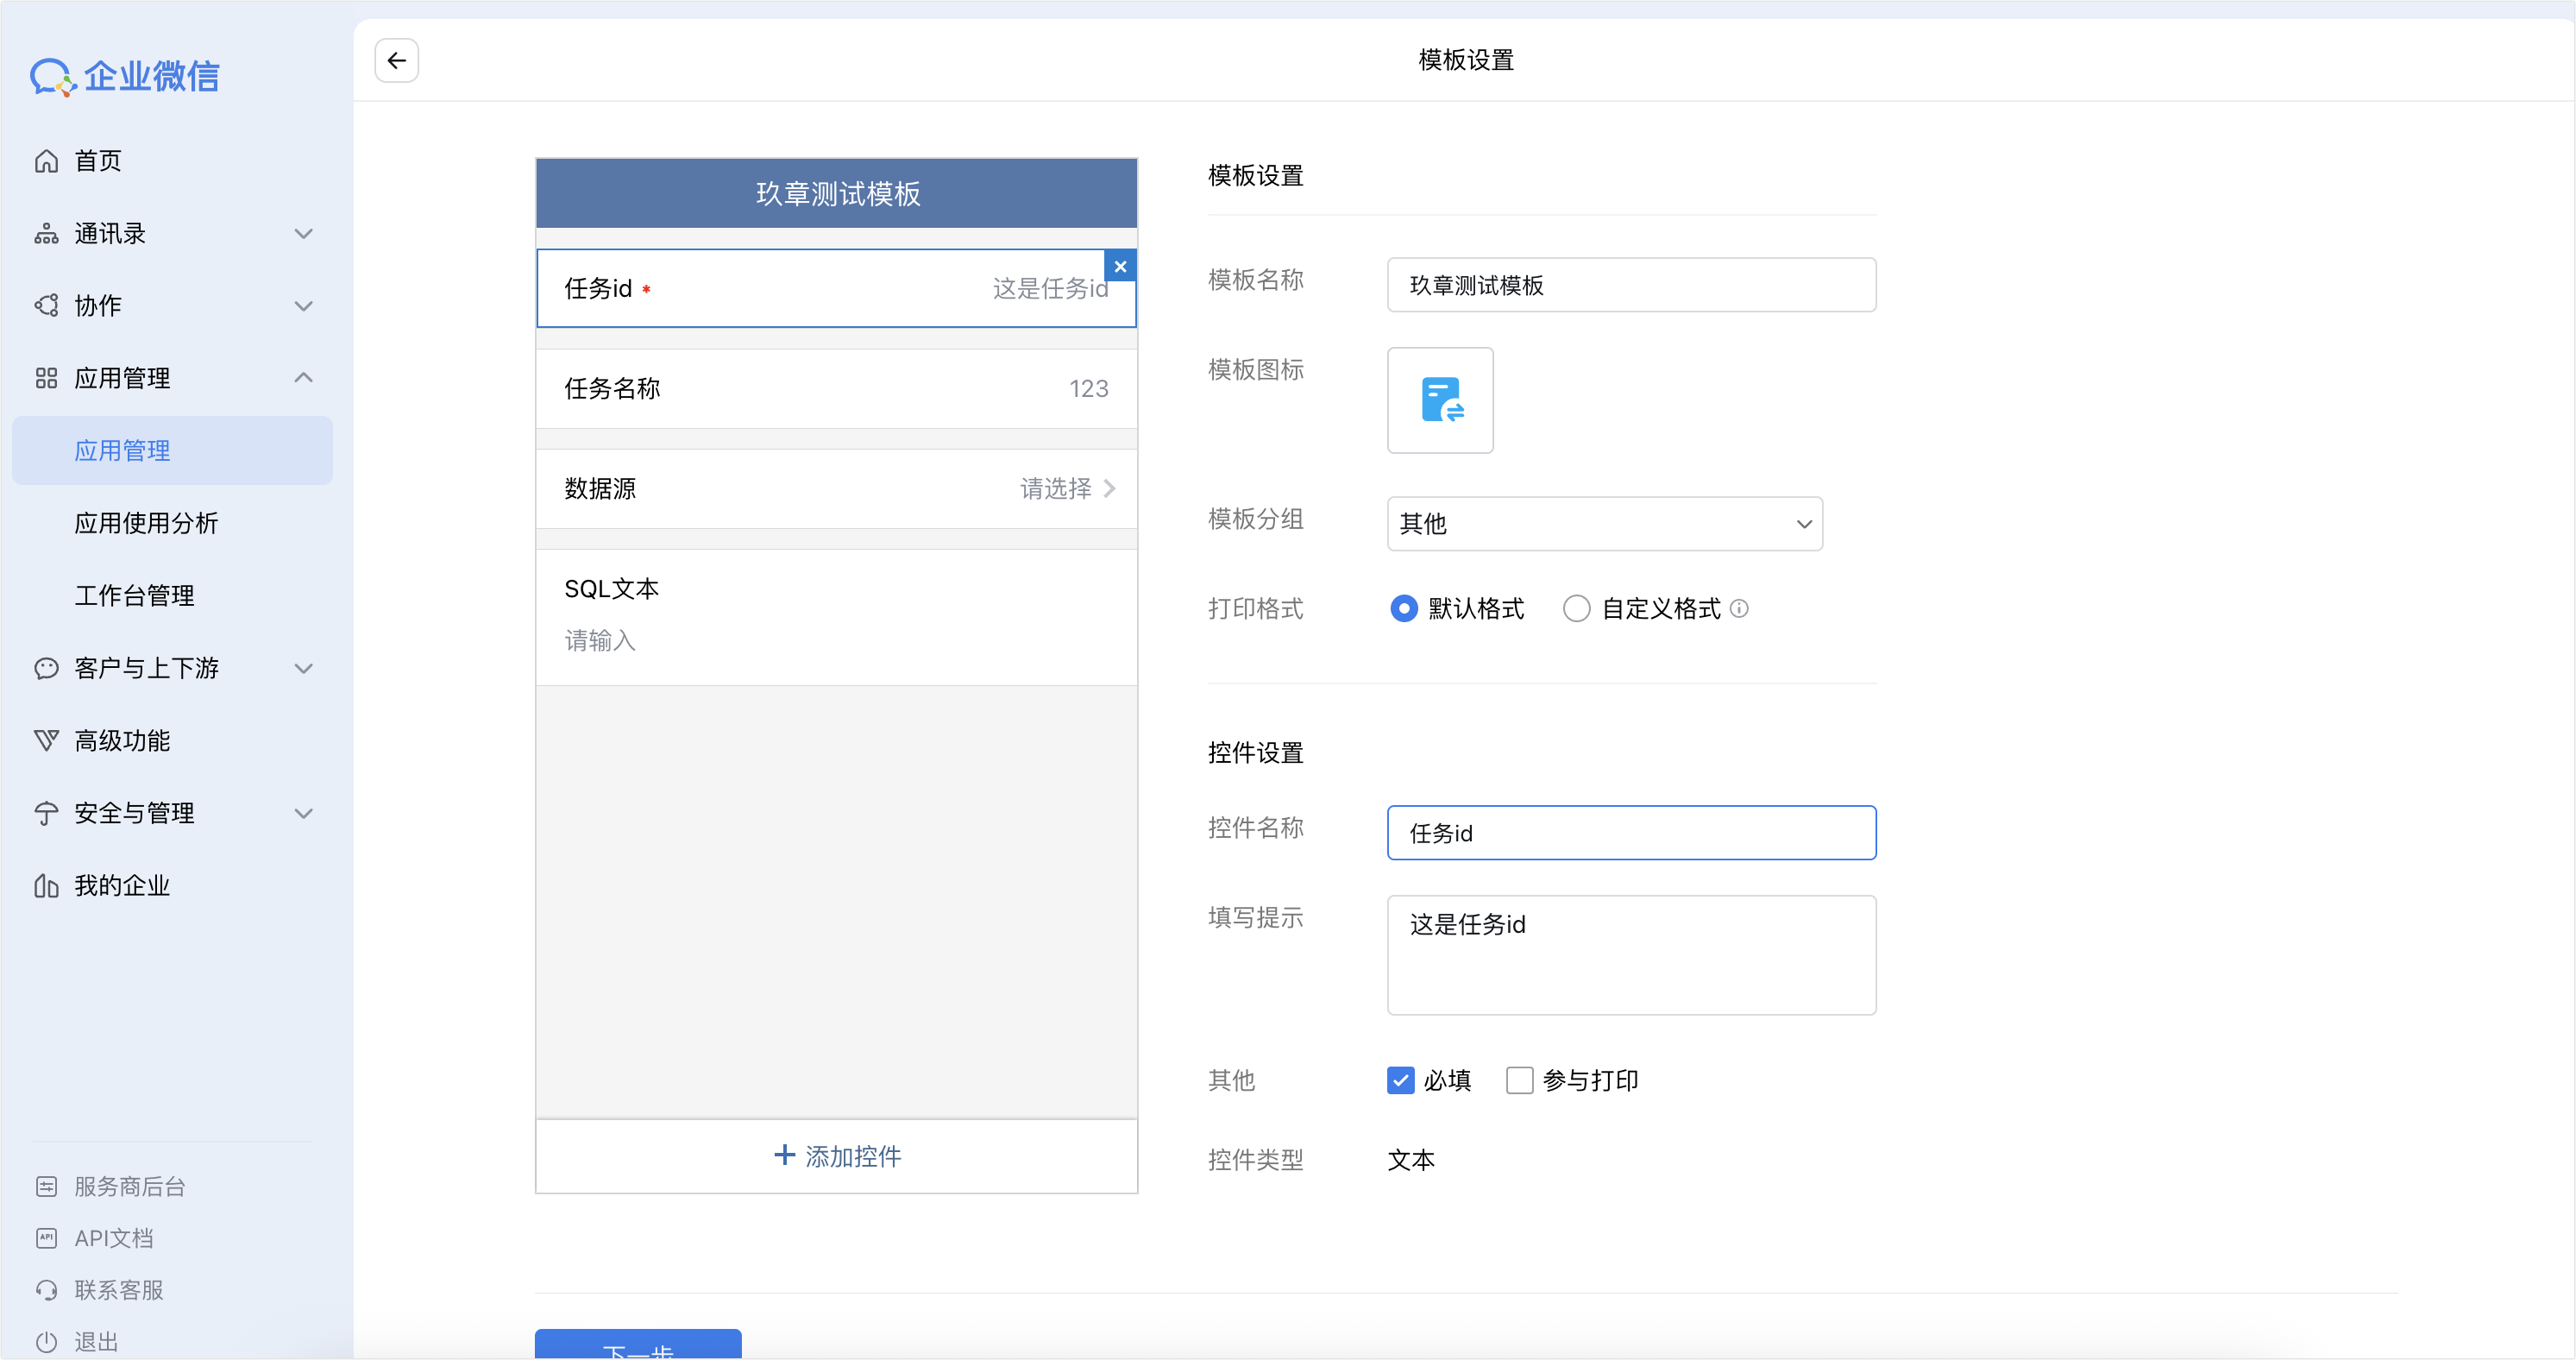The height and width of the screenshot is (1360, 2576).
Task: Uncheck the 必填 checkbox
Action: pyautogui.click(x=1400, y=1080)
